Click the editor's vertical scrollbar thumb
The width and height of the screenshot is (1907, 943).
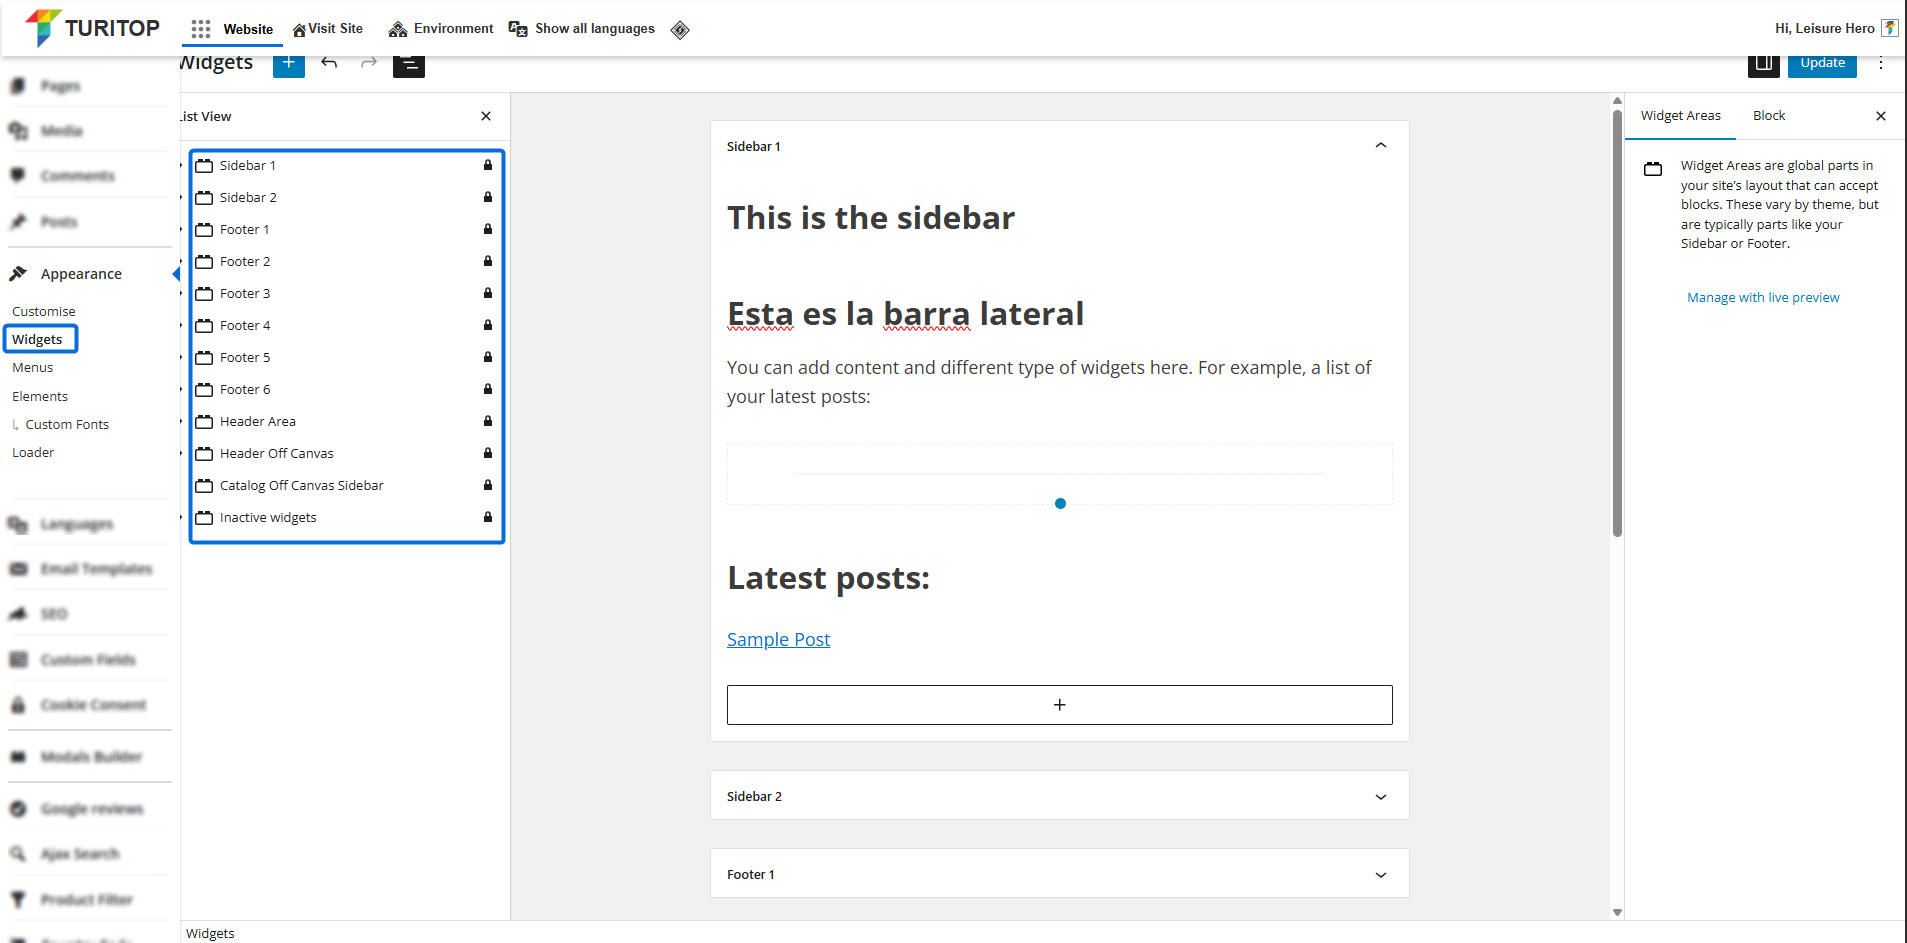[1617, 320]
